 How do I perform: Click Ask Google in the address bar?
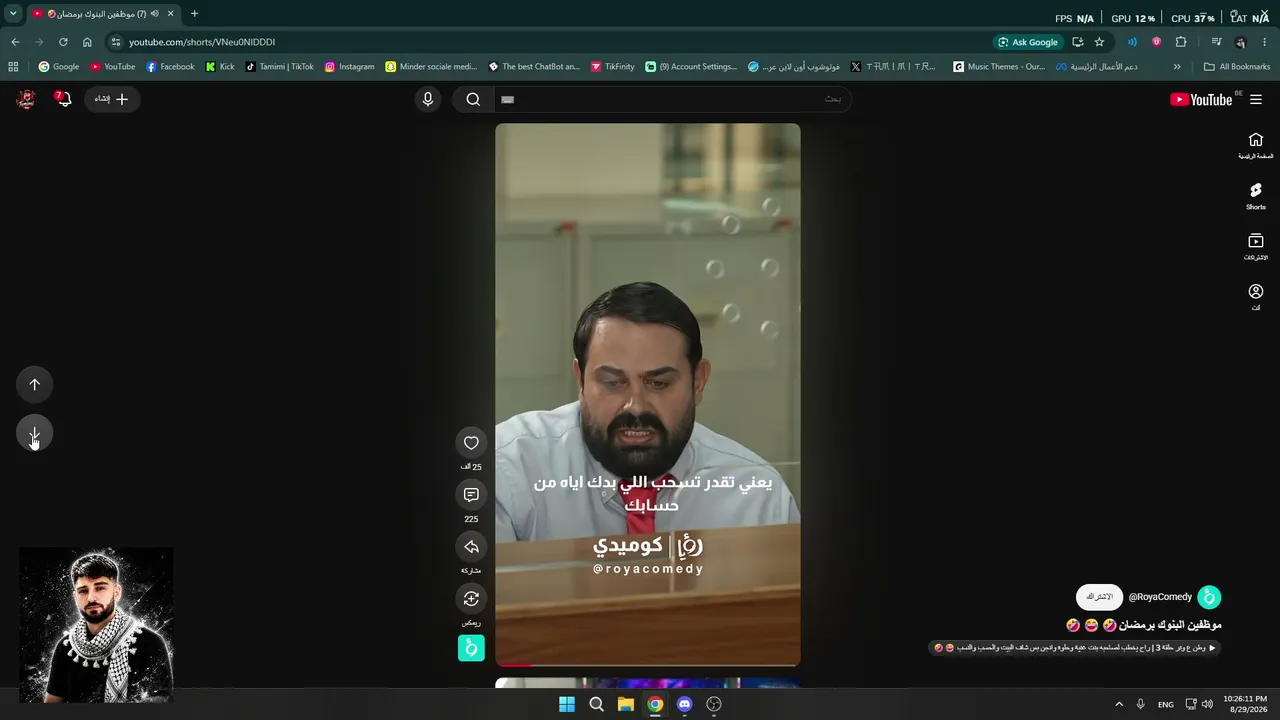coord(1027,42)
